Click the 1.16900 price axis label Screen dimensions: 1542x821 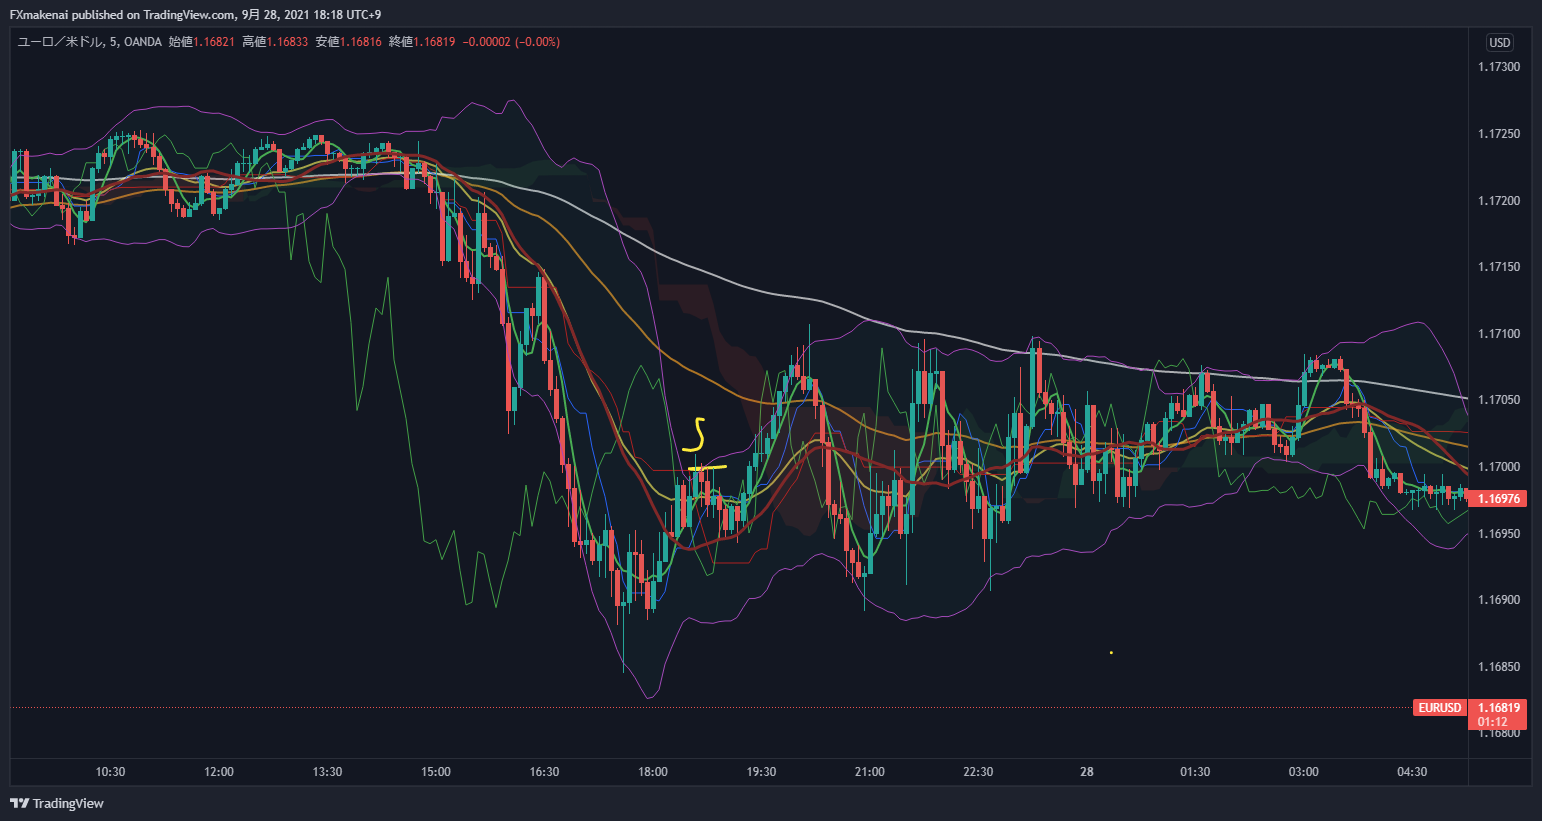click(1499, 600)
